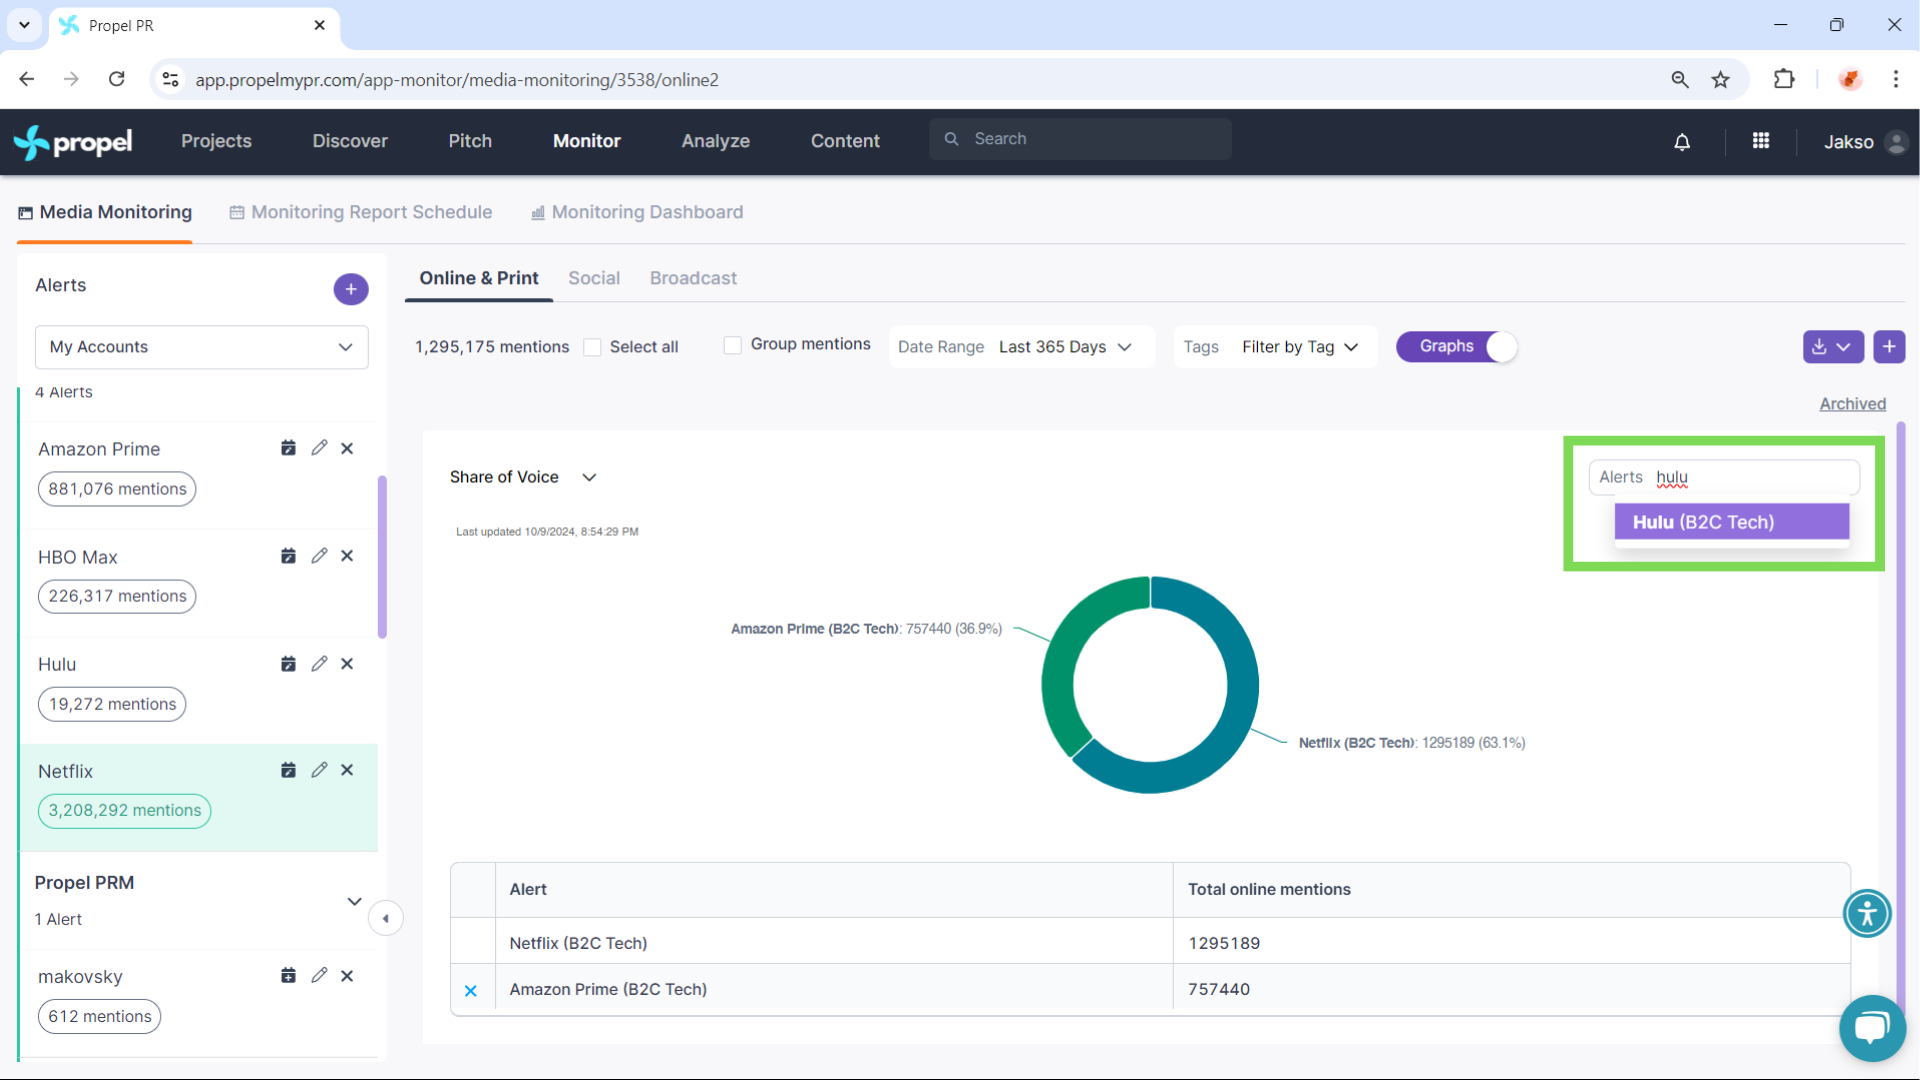The image size is (1920, 1080).
Task: Expand the Propel PRM alerts group
Action: pyautogui.click(x=354, y=901)
